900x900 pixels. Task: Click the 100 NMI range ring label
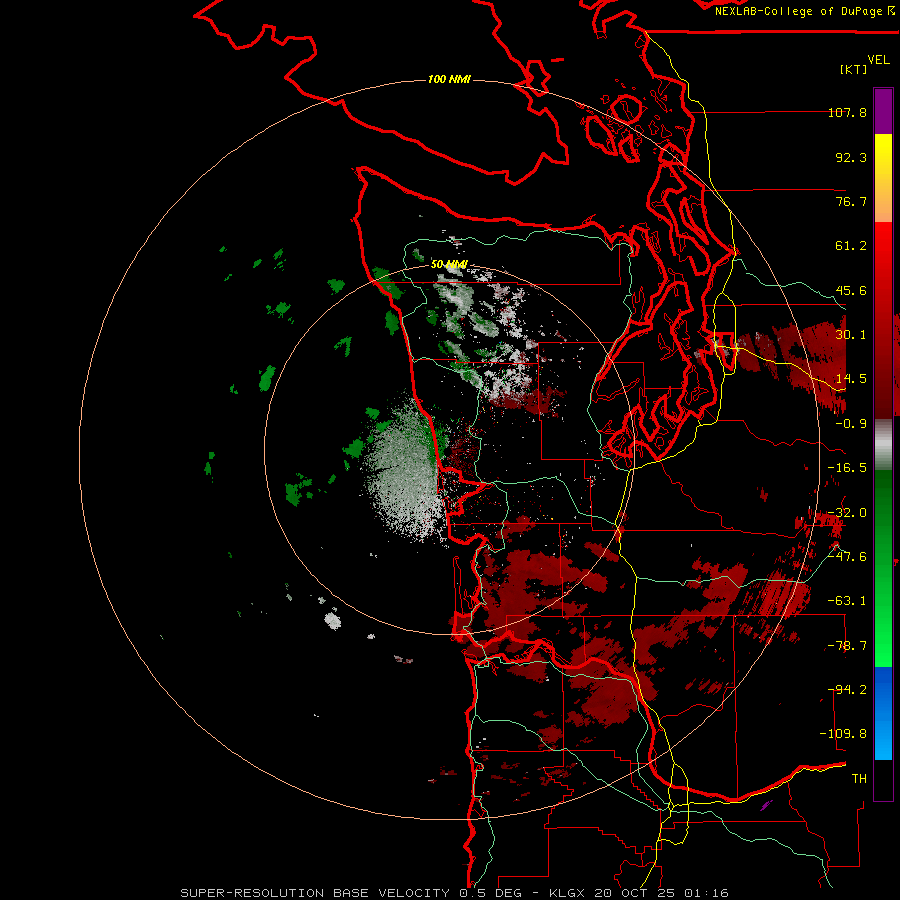pos(449,79)
